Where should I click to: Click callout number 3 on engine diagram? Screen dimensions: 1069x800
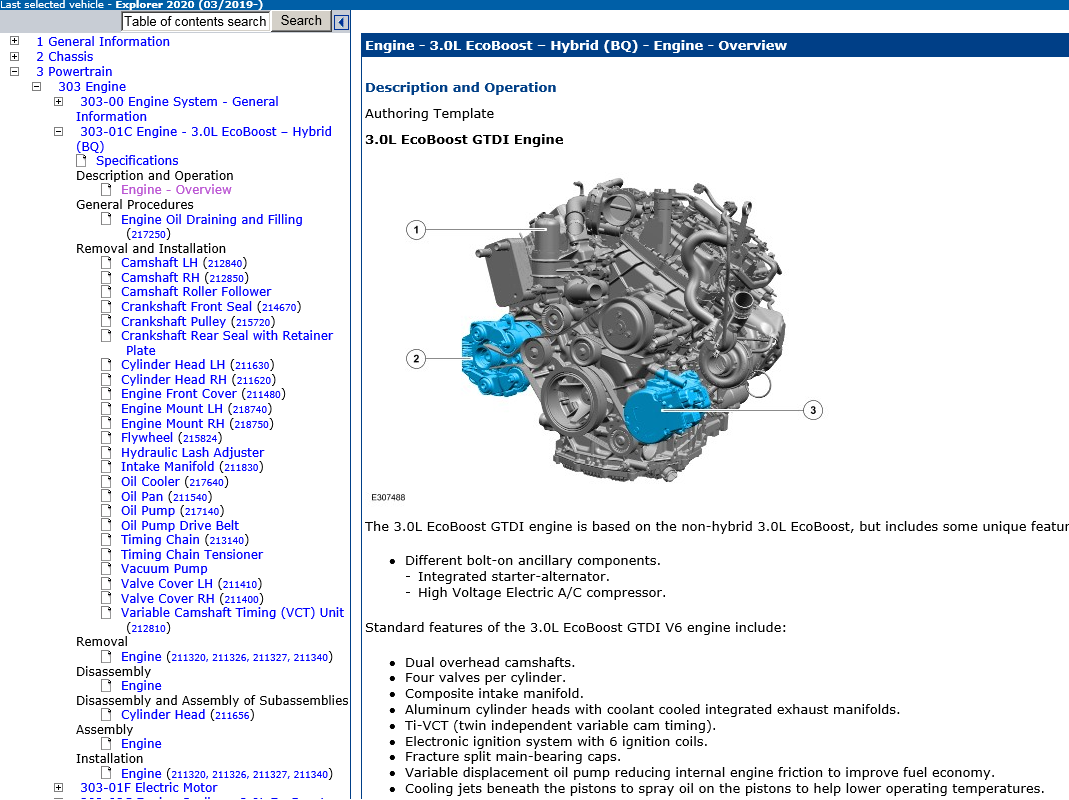[x=813, y=410]
